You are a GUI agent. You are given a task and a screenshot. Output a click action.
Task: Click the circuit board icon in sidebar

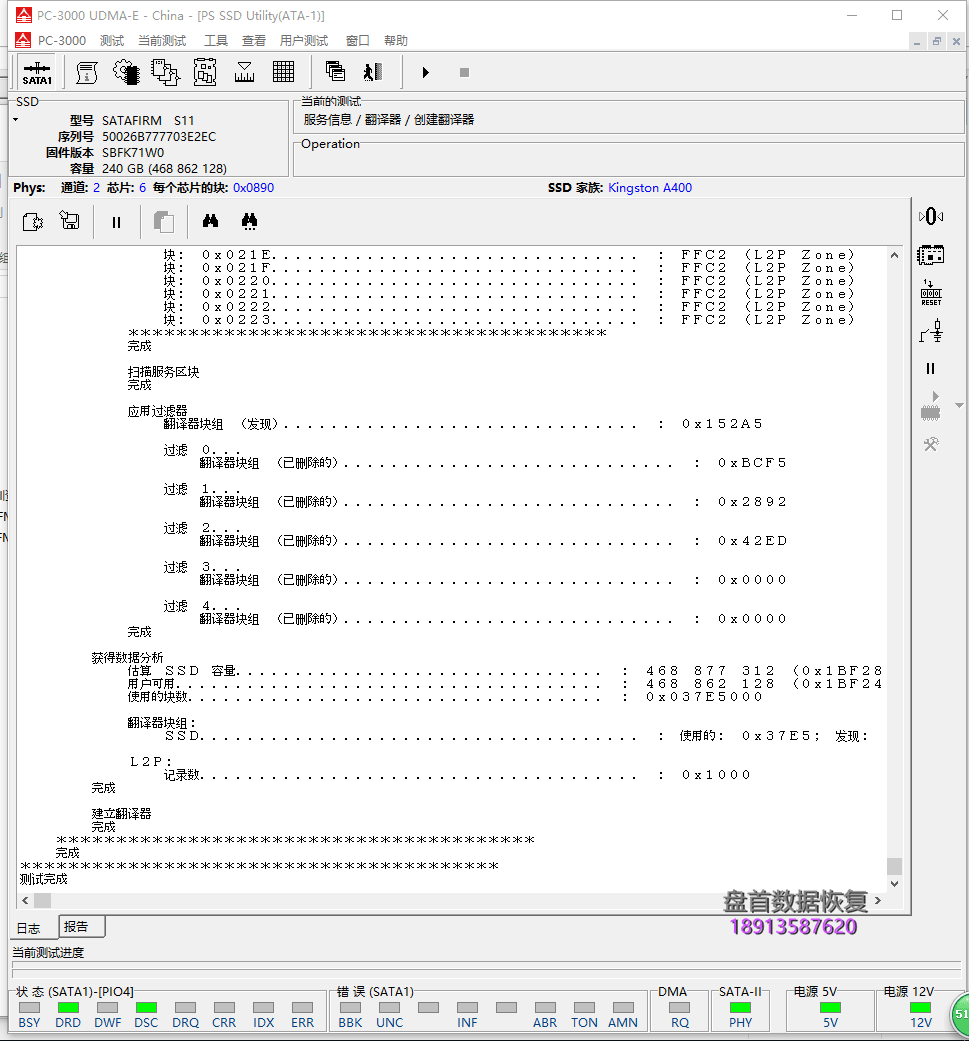pos(931,255)
